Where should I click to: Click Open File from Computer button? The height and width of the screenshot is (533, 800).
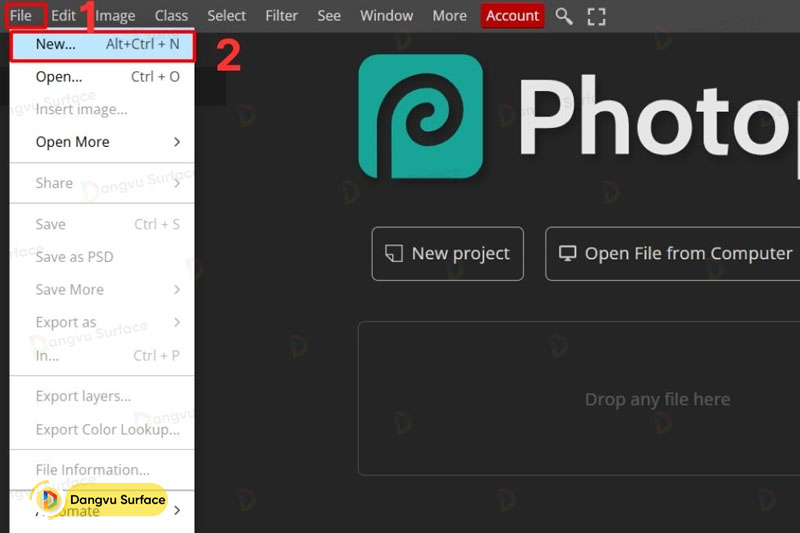tap(674, 253)
